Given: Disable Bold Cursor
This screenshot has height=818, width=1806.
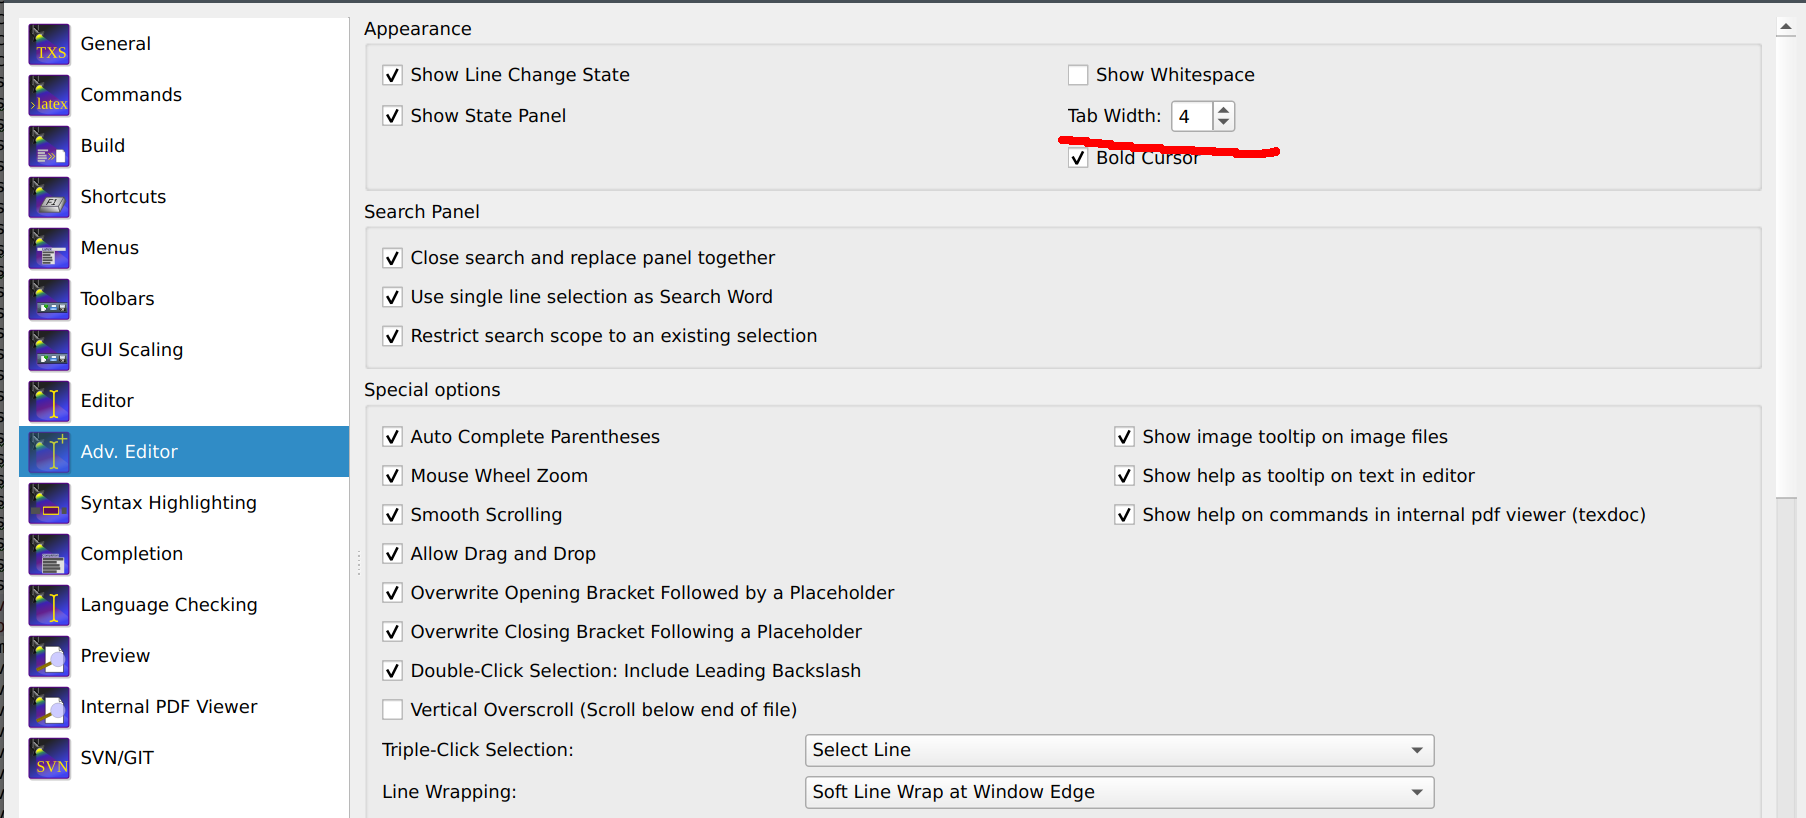Looking at the screenshot, I should point(1078,157).
